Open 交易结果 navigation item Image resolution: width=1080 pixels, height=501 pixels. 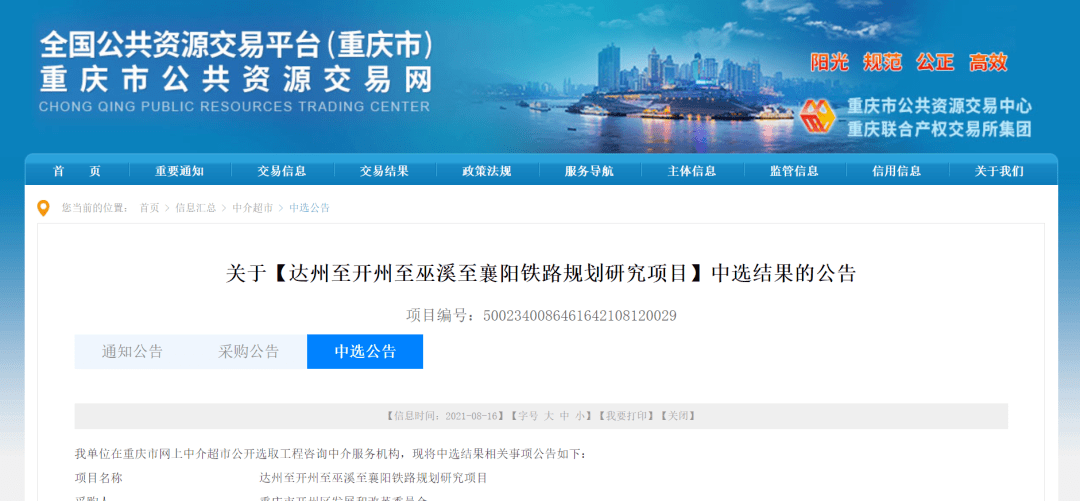pos(384,172)
